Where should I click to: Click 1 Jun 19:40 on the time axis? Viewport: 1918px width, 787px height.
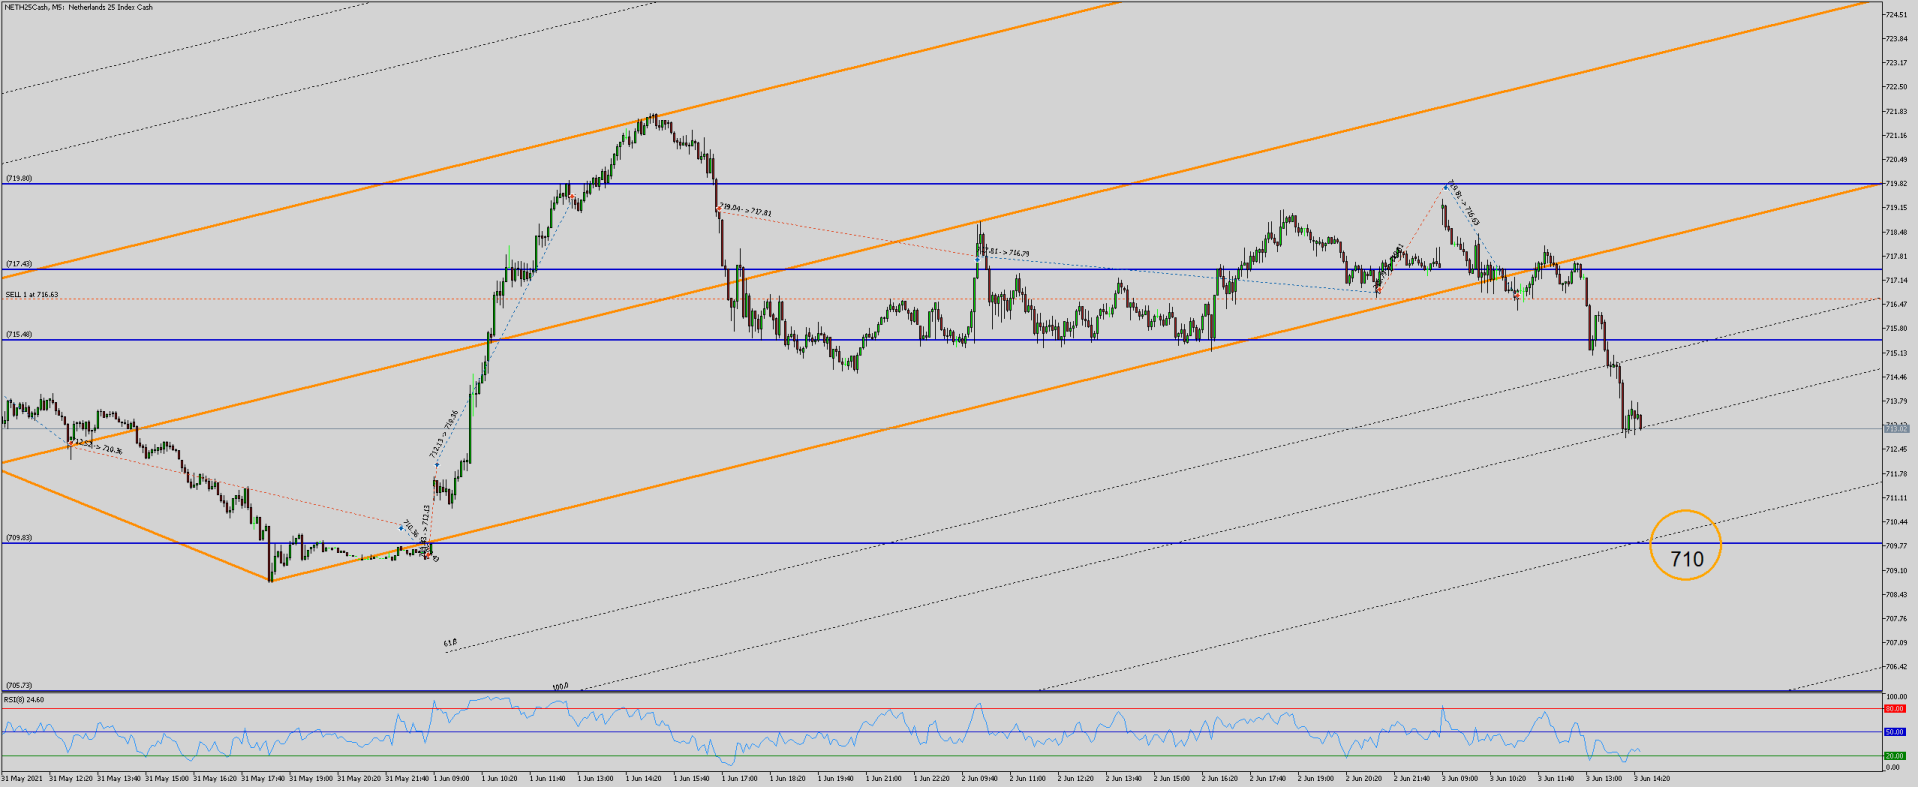click(835, 777)
